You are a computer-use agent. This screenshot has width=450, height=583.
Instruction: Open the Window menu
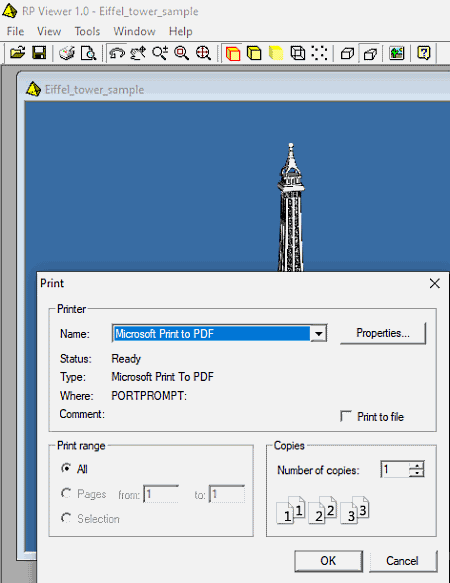tap(134, 31)
